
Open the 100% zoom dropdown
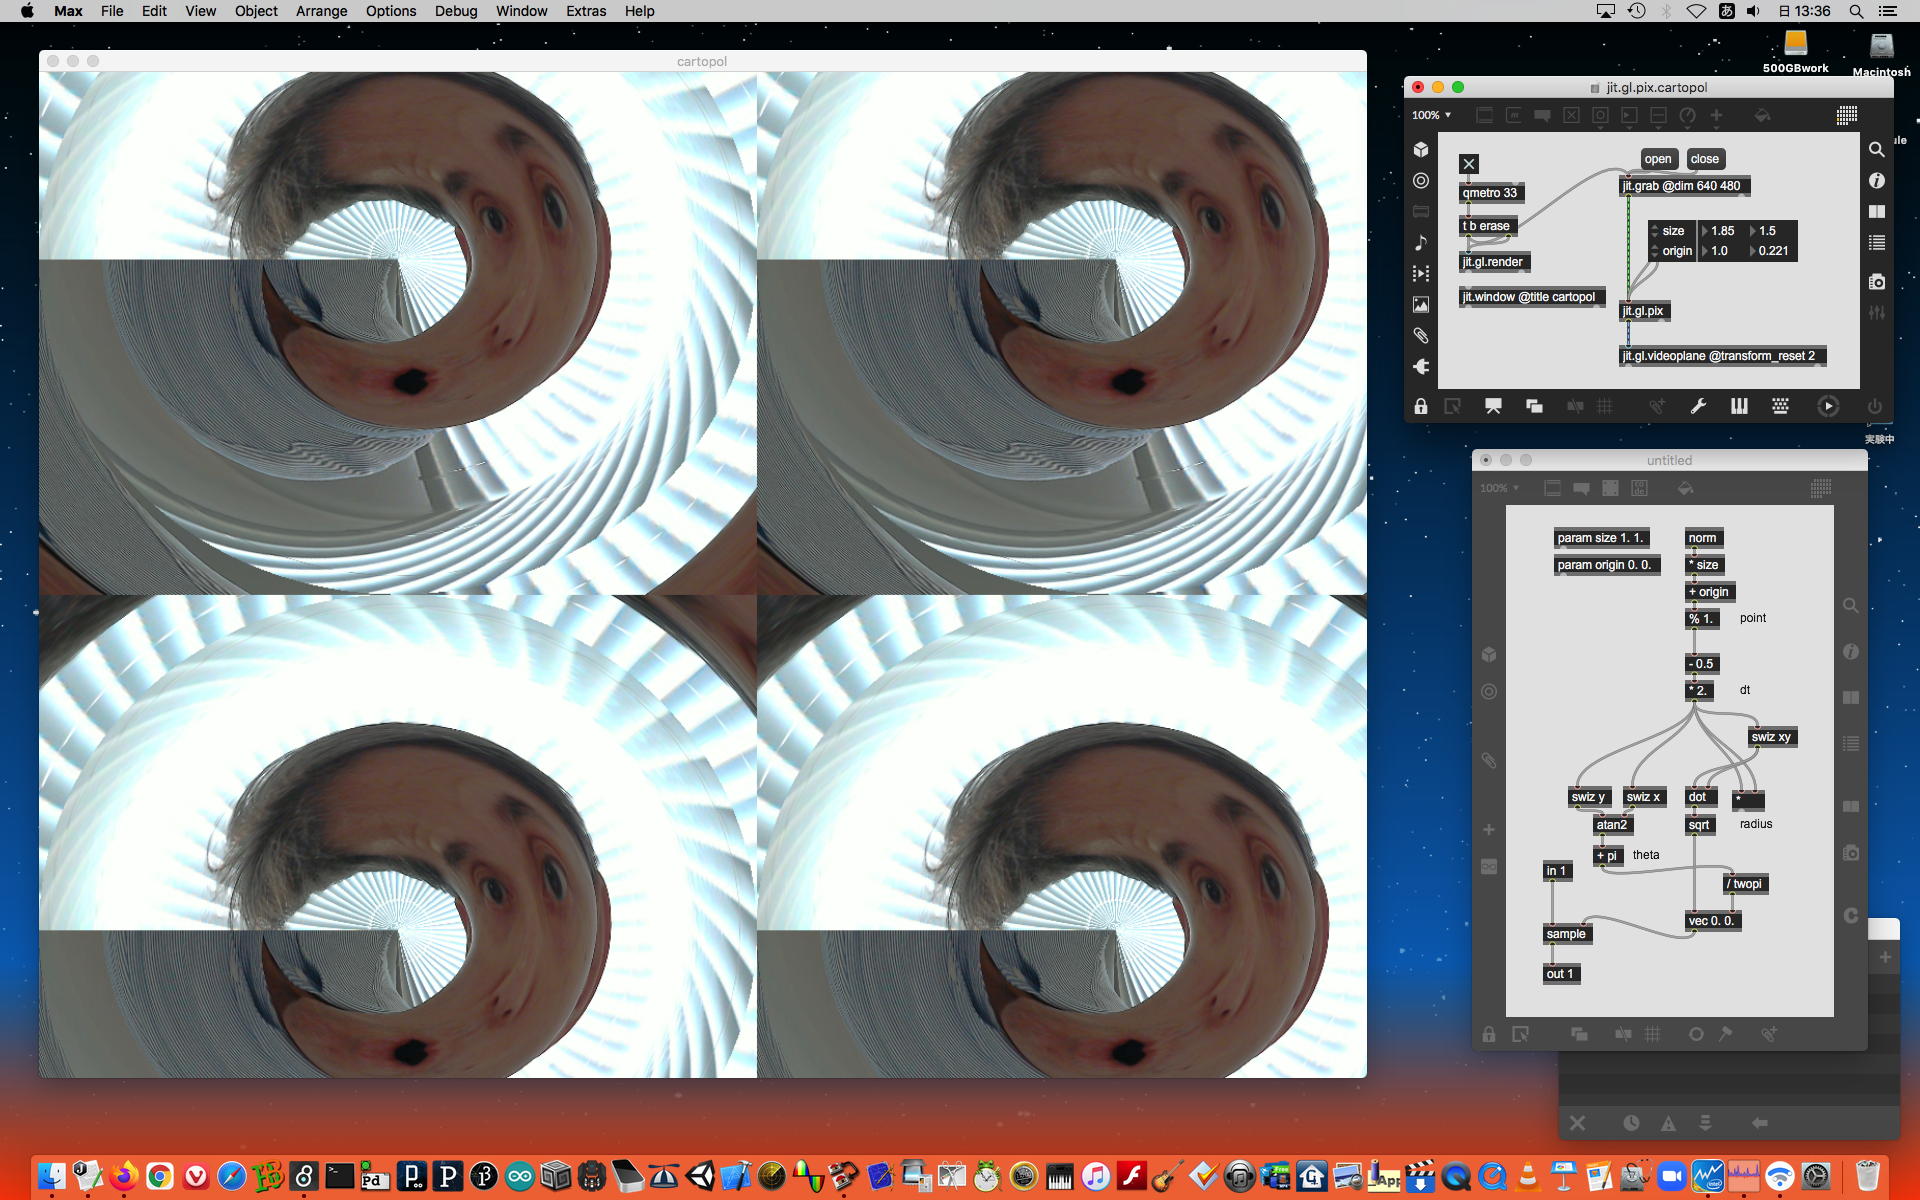[x=1431, y=115]
